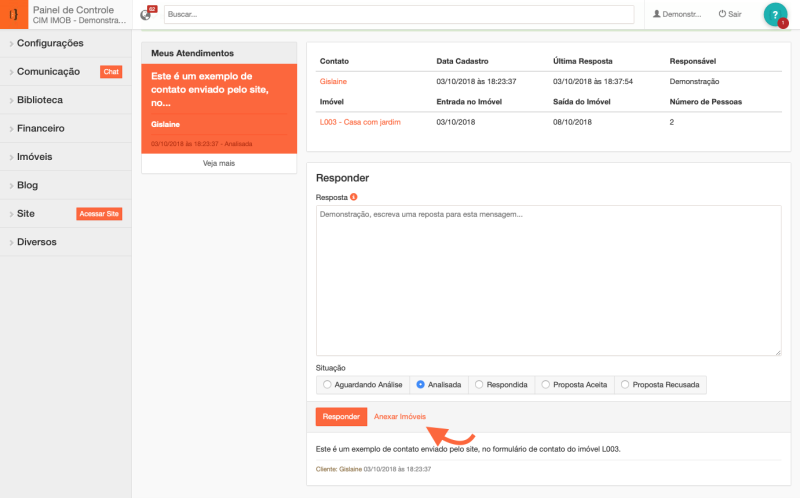This screenshot has height=498, width=800.
Task: Open the Biblioteca menu item
Action: point(40,100)
